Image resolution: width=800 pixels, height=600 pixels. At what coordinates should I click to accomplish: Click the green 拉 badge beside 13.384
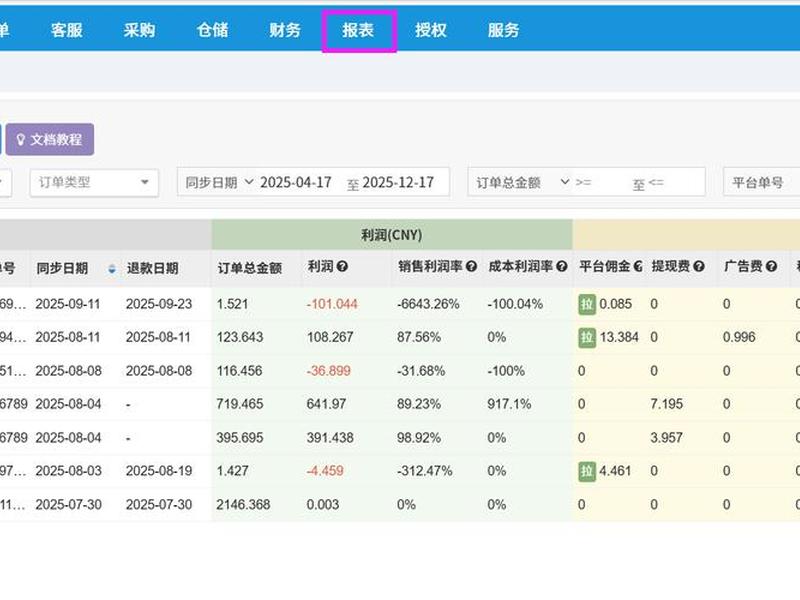coord(587,337)
